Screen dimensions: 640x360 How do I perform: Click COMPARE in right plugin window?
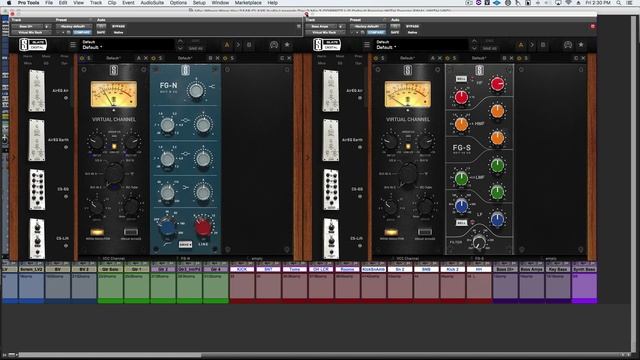(x=376, y=32)
